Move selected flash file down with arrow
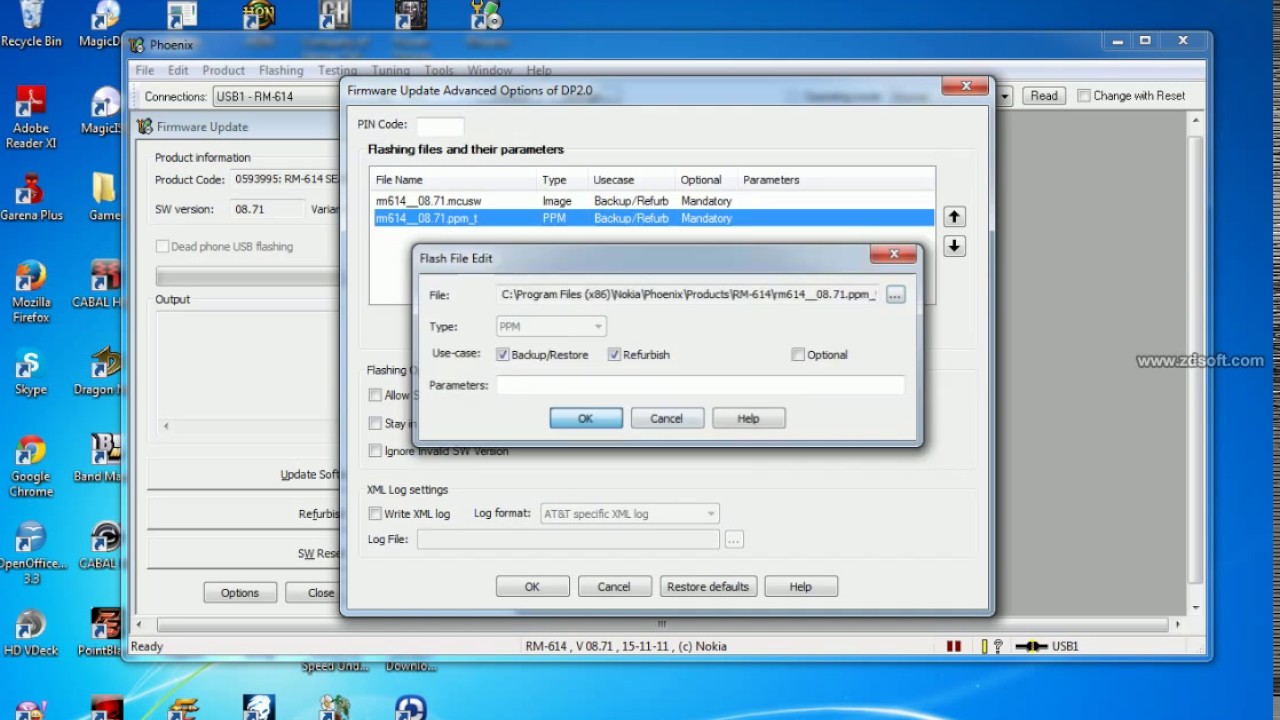 coord(954,246)
